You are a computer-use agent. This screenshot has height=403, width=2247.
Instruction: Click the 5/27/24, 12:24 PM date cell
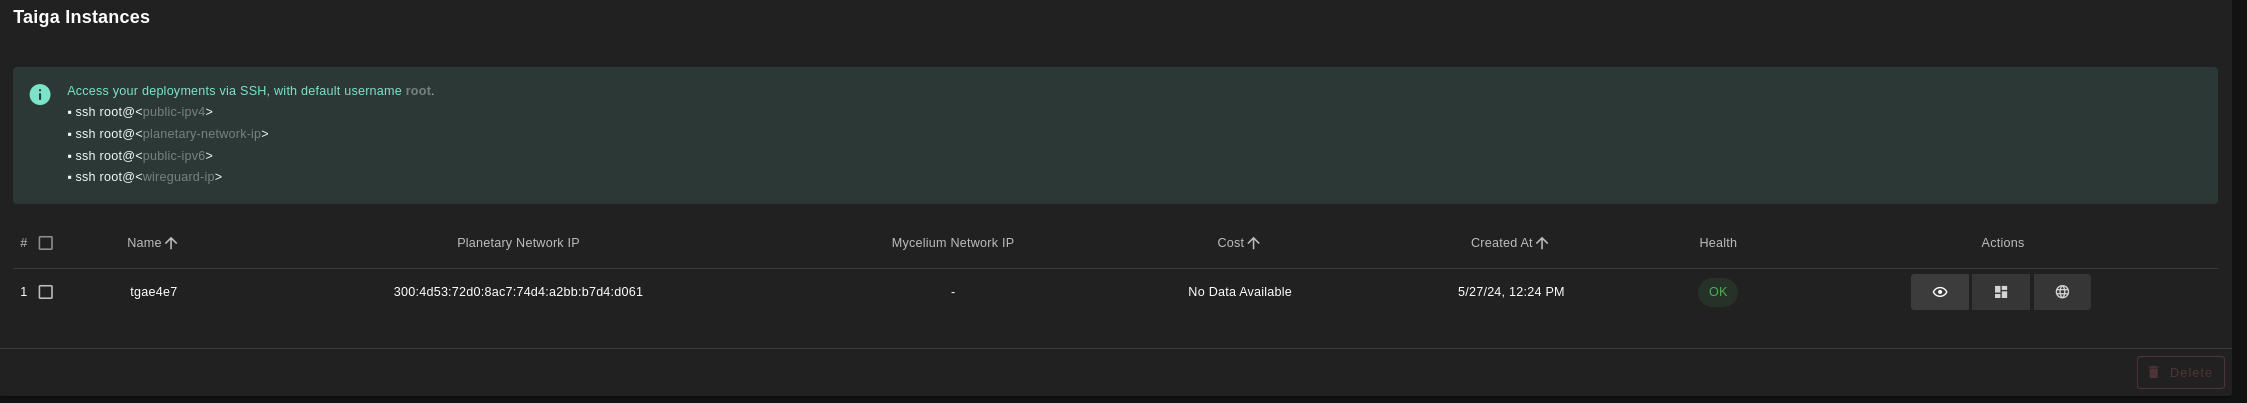click(1510, 292)
